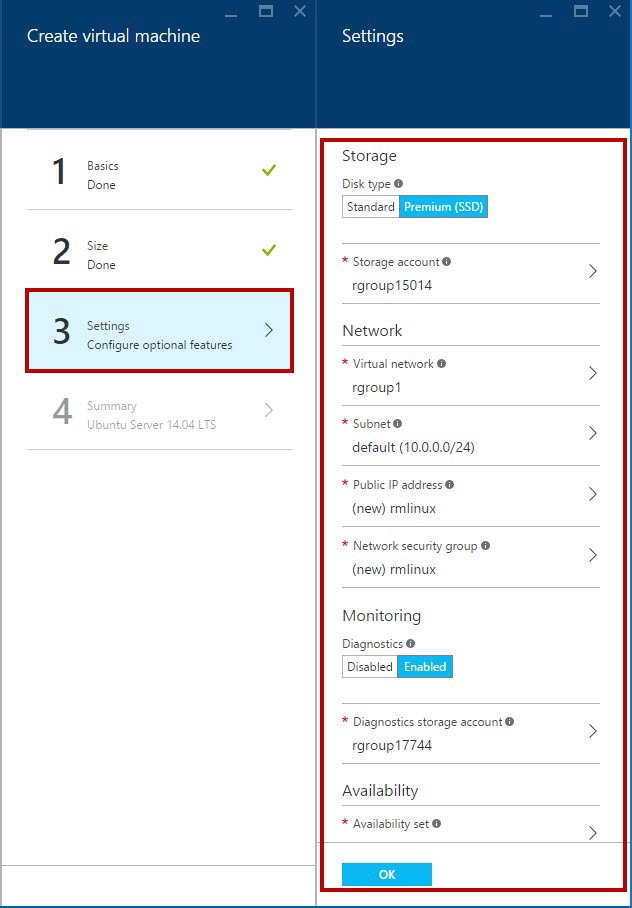Open Subnet chevron
This screenshot has width=632, height=908.
pyautogui.click(x=593, y=434)
